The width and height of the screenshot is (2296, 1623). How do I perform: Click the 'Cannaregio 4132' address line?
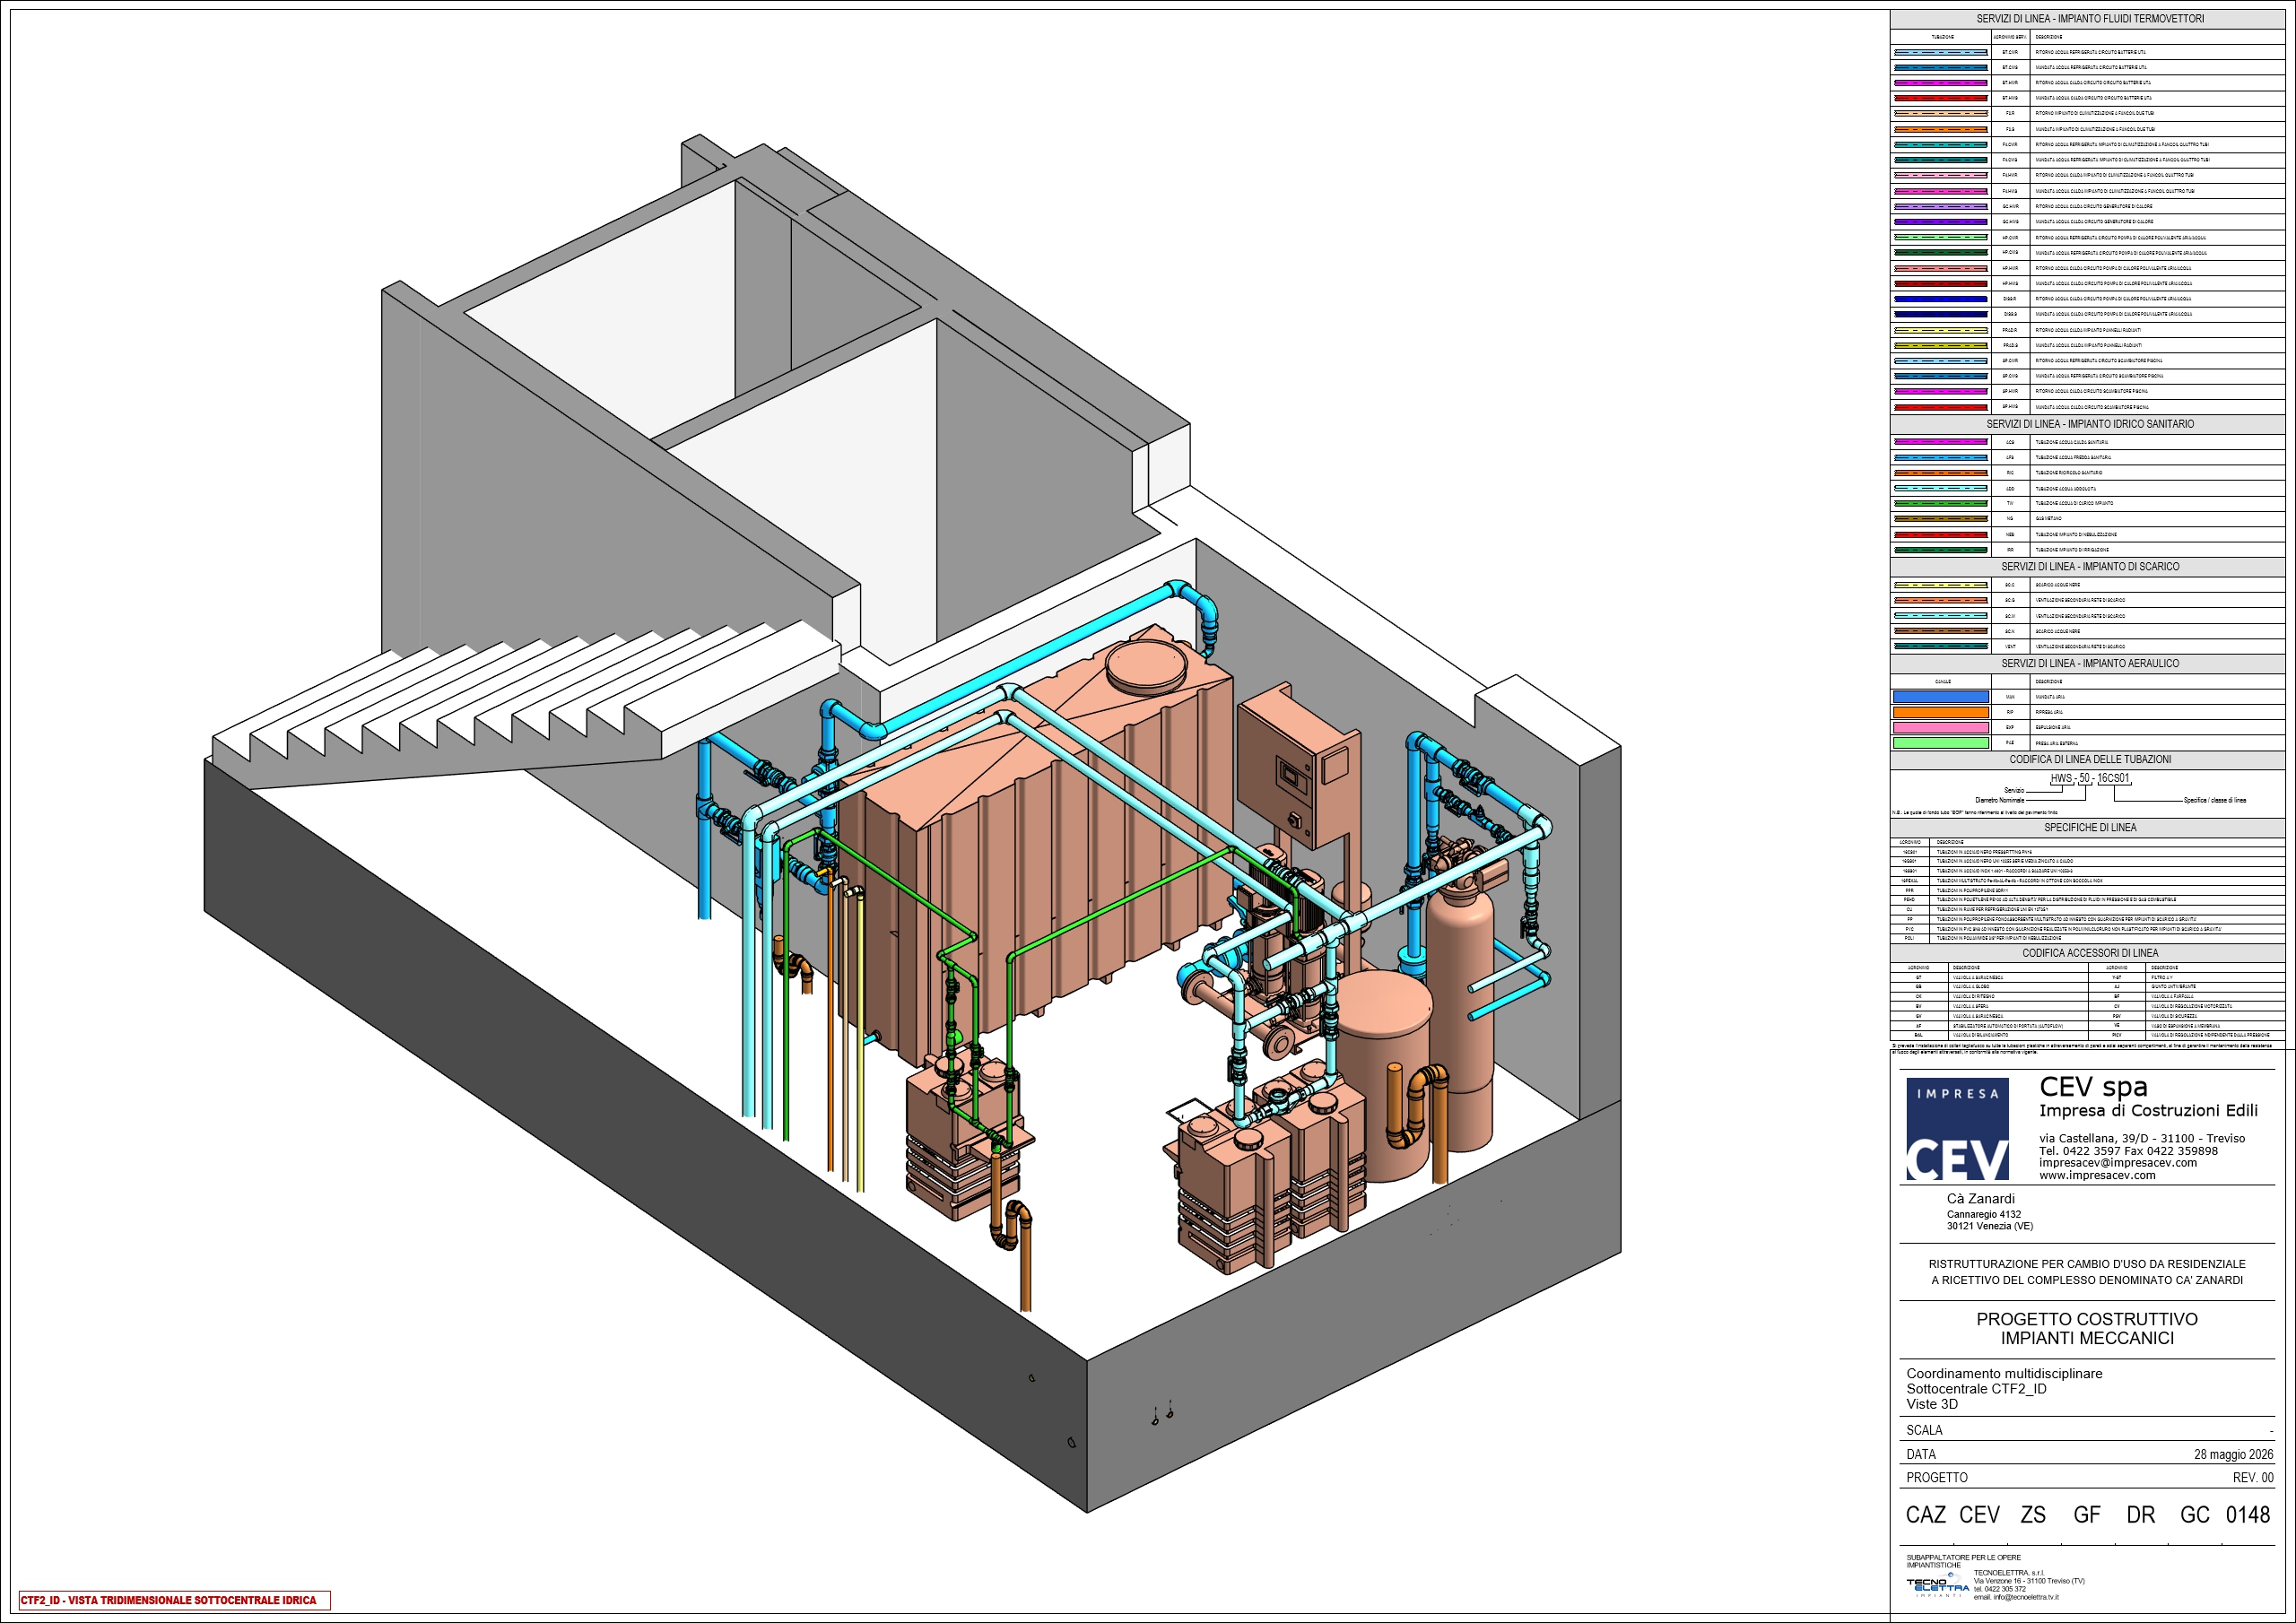(1983, 1214)
